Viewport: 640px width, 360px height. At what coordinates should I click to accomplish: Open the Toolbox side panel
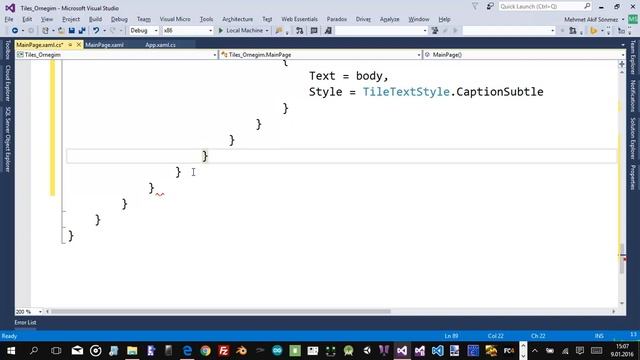tap(7, 49)
